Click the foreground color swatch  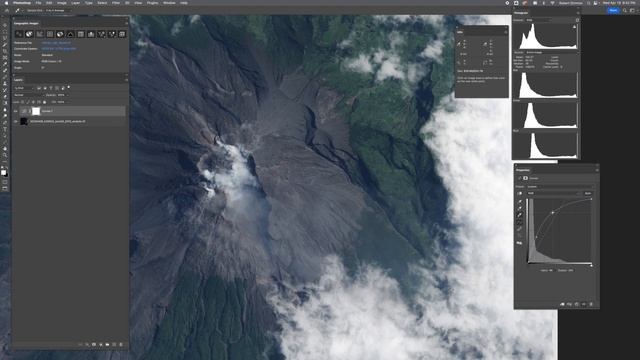[3, 172]
